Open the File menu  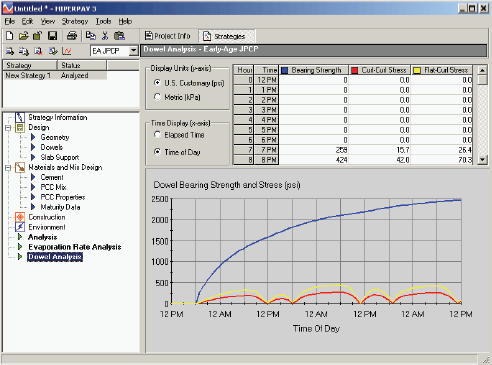(x=10, y=21)
